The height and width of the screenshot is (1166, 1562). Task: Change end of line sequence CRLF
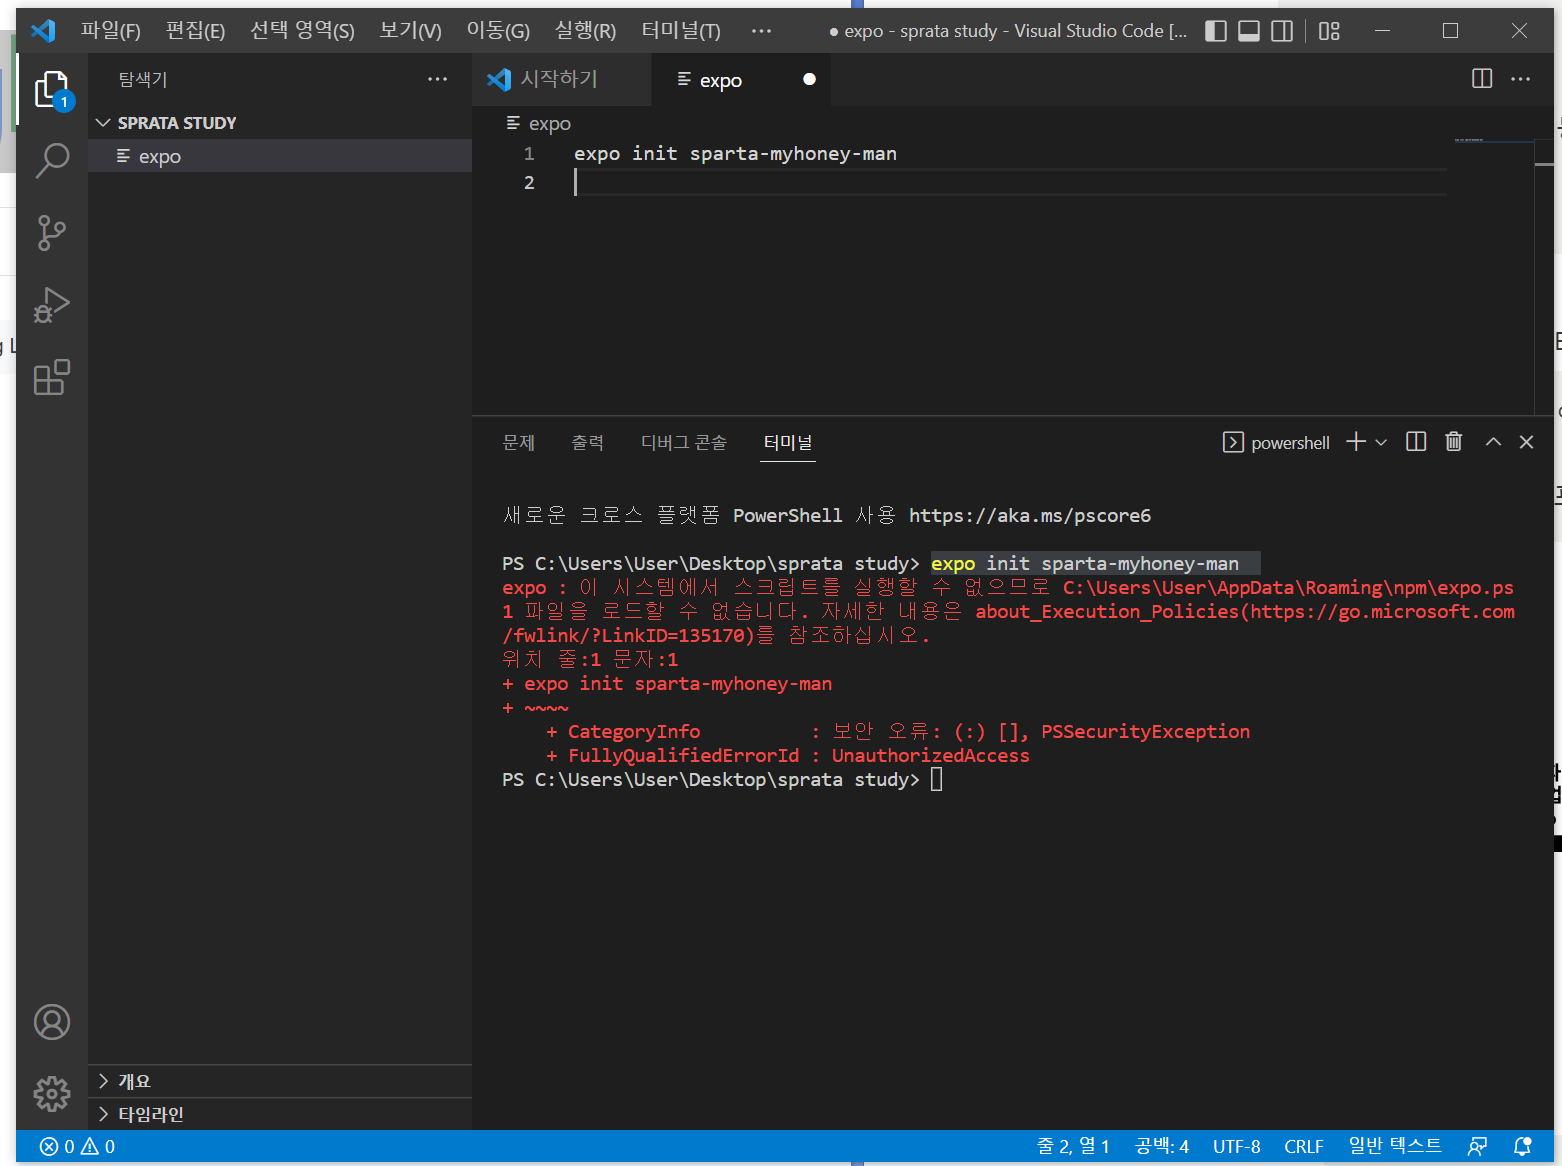pyautogui.click(x=1304, y=1146)
